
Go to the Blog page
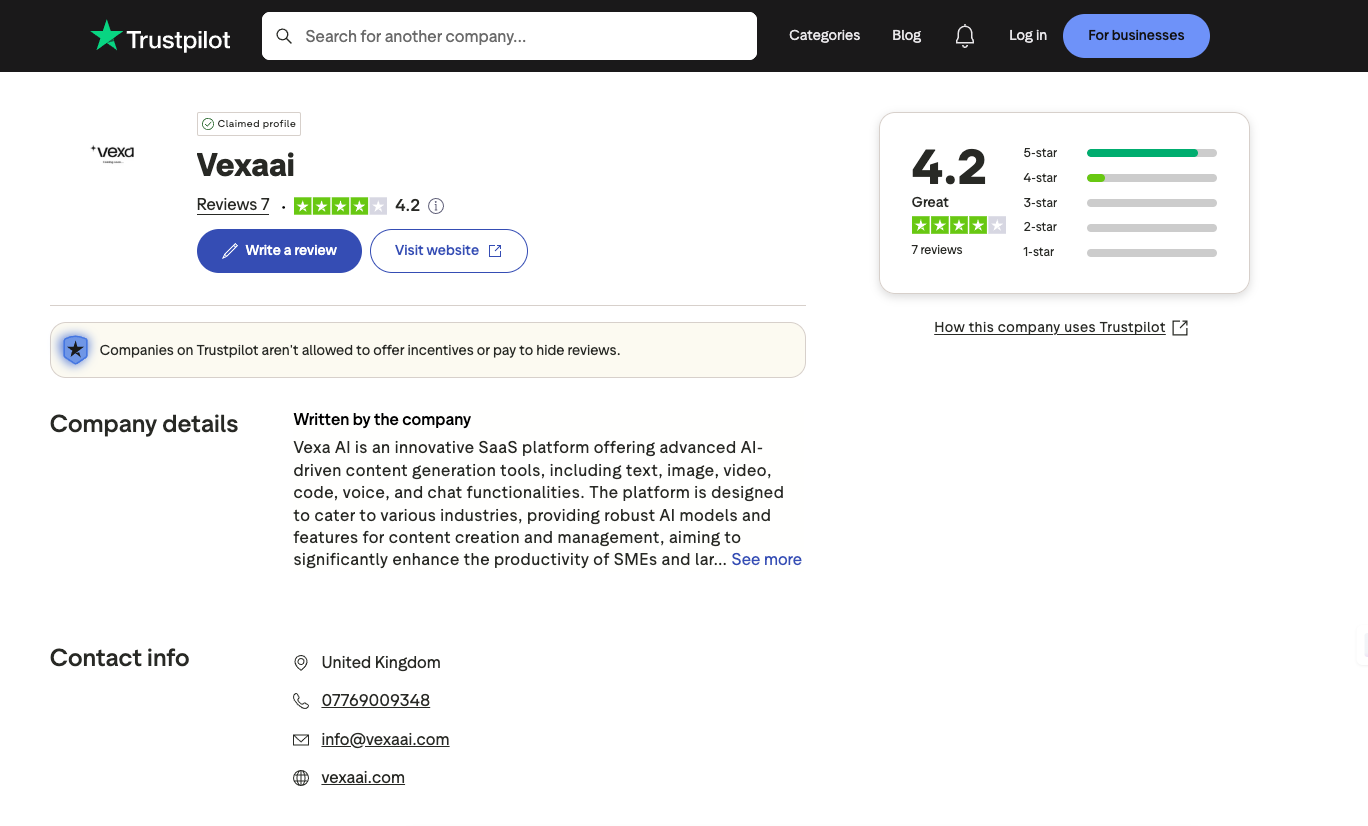coord(906,36)
